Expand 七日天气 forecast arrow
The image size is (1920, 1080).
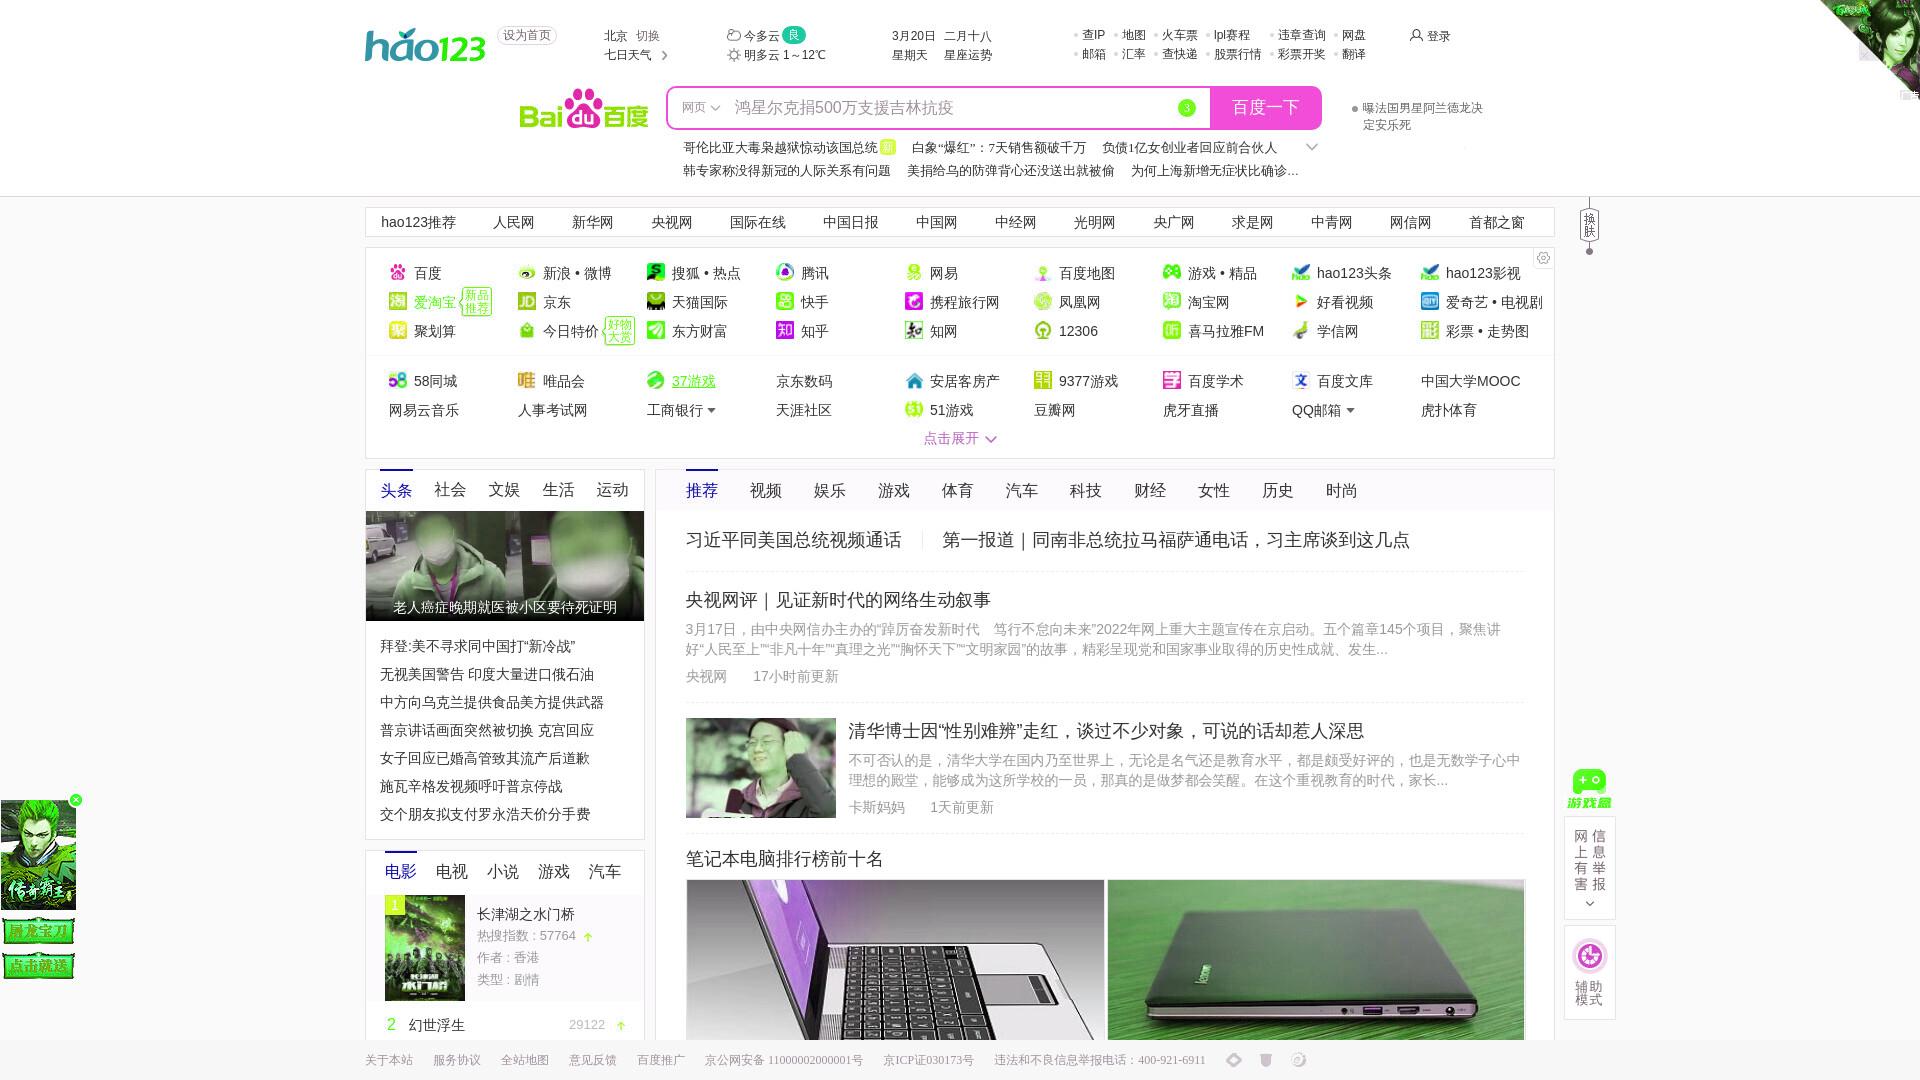(x=665, y=55)
